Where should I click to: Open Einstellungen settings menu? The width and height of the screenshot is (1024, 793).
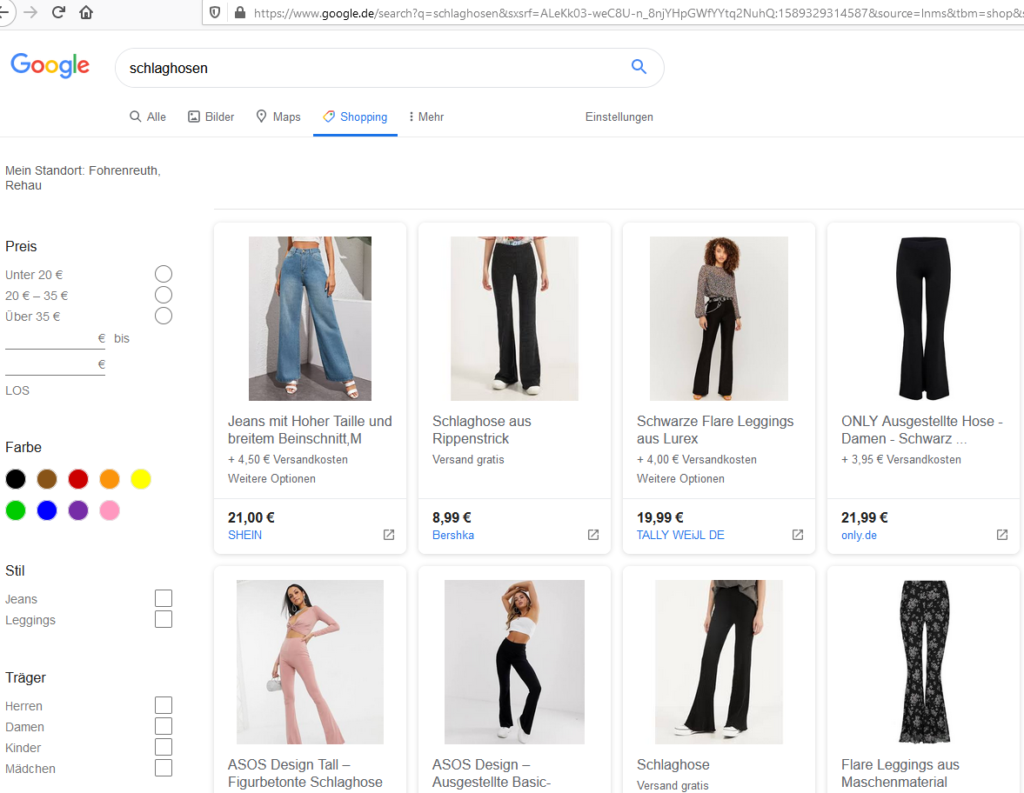[619, 117]
